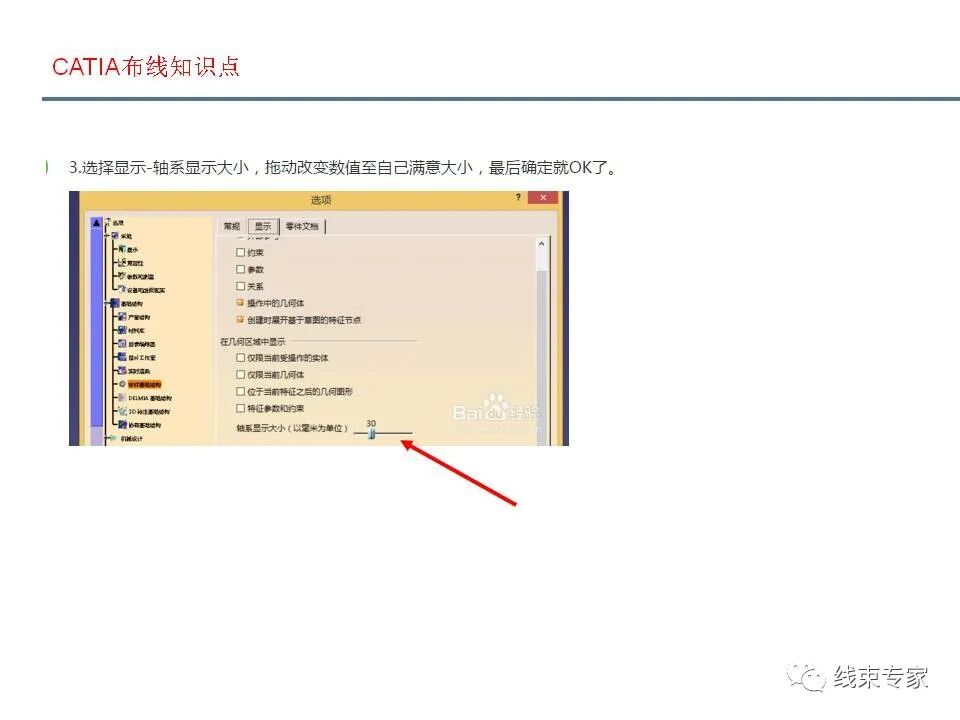The height and width of the screenshot is (720, 960).
Task: Enable the 约束 checkbox
Action: click(238, 252)
